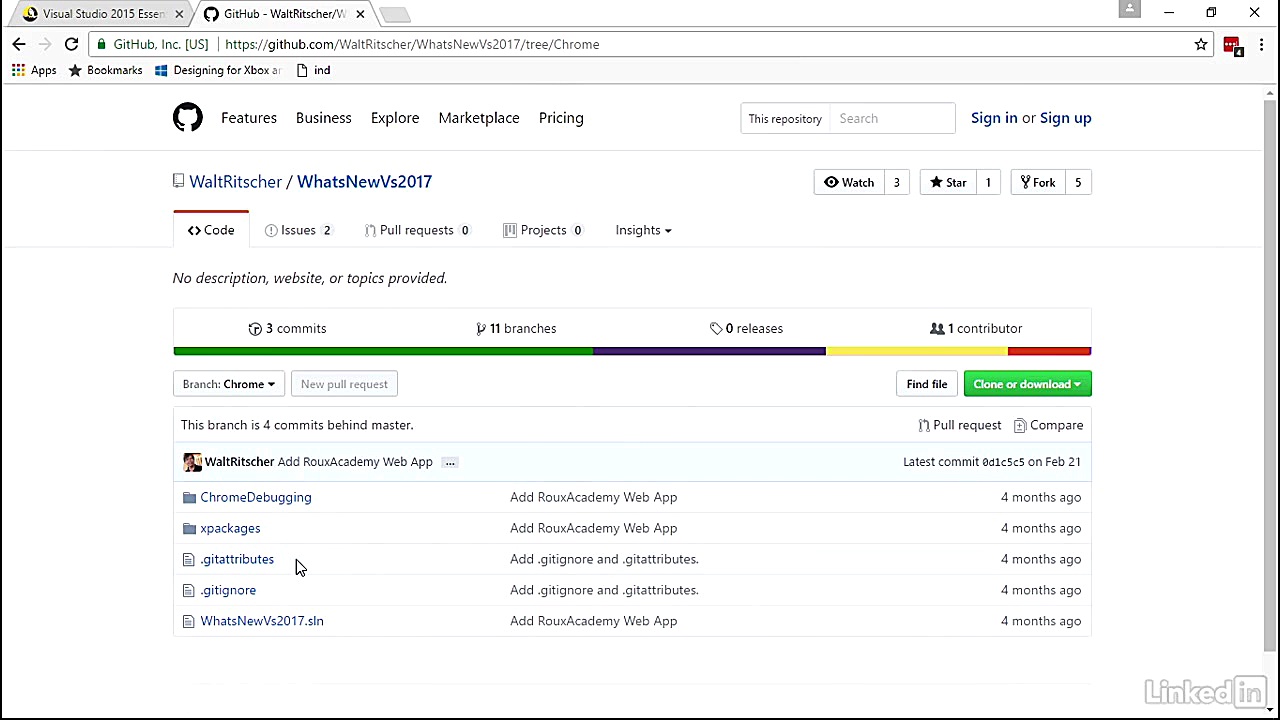Click the green language bar segment
This screenshot has width=1280, height=720.
(383, 351)
